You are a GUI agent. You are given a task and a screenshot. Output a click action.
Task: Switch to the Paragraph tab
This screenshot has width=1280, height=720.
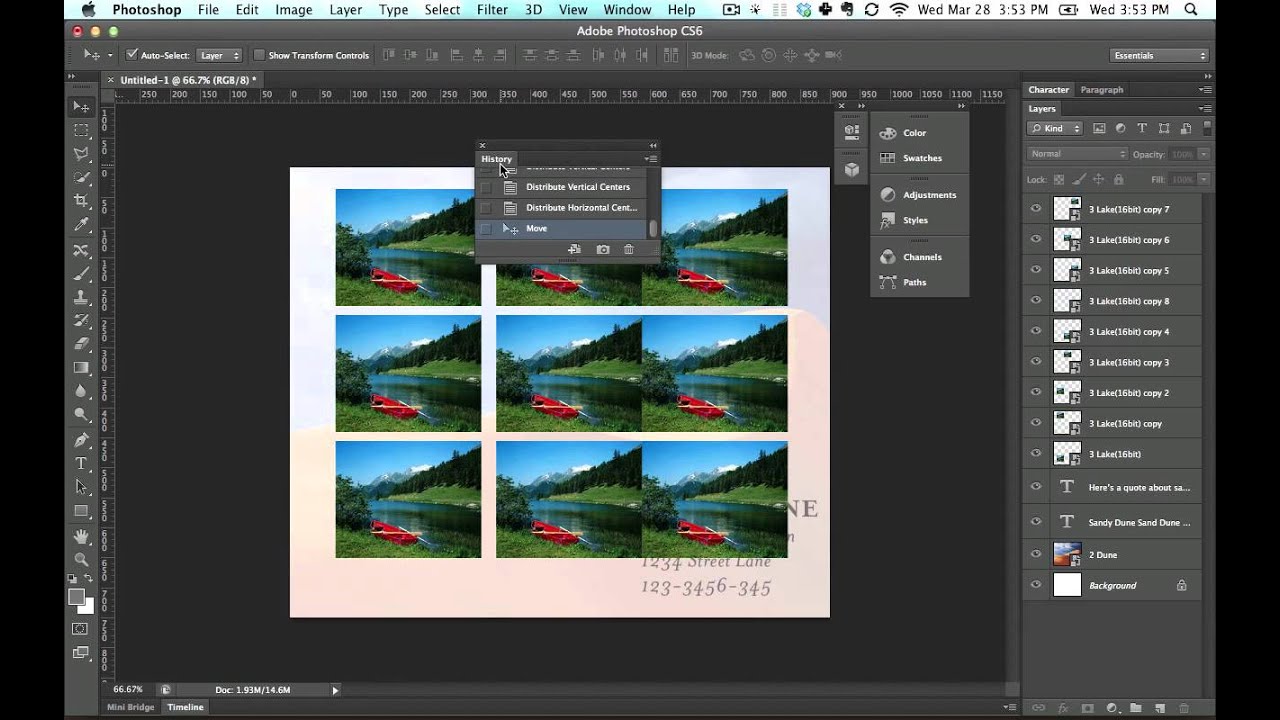click(x=1101, y=90)
